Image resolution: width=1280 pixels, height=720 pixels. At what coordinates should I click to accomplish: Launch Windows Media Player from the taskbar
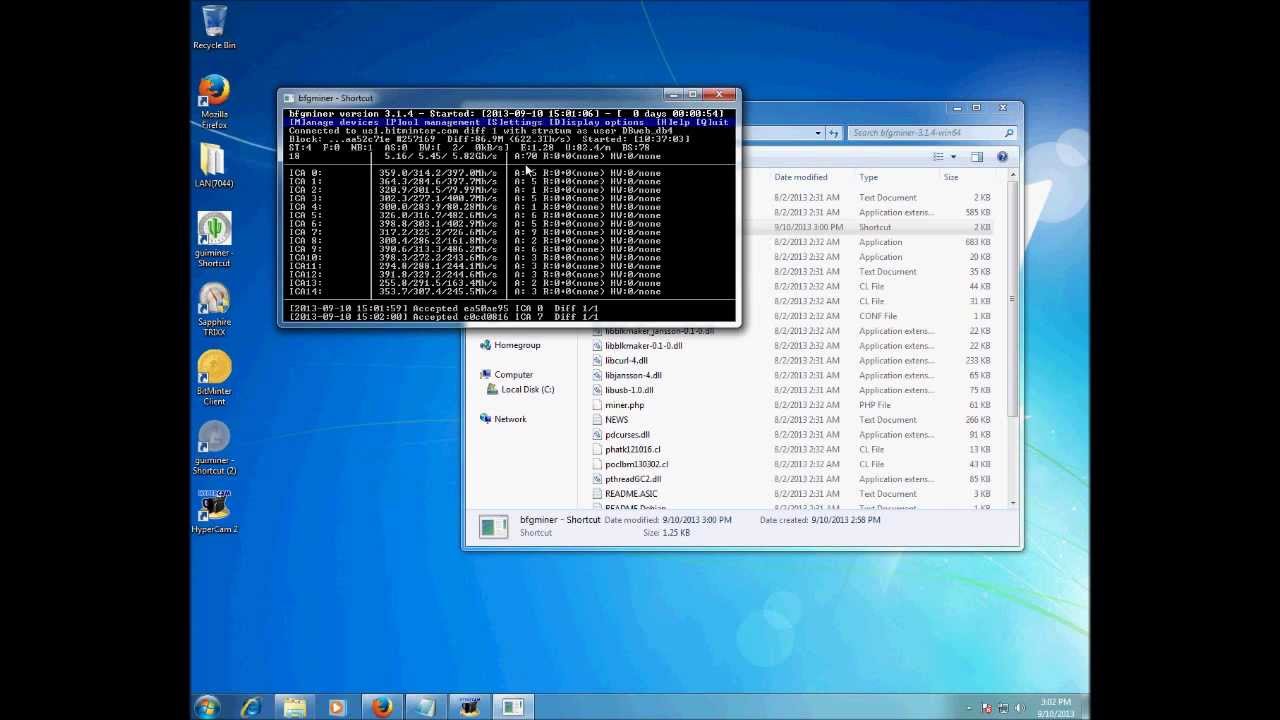click(337, 707)
